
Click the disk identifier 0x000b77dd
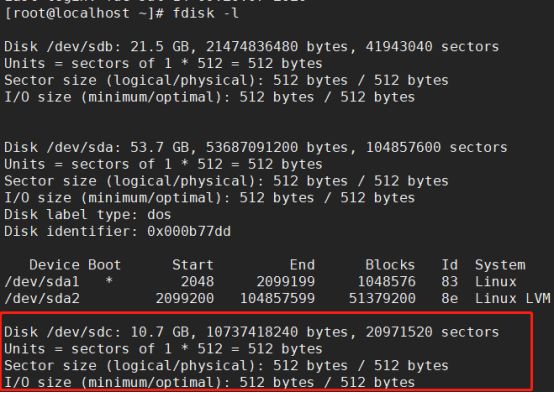[x=189, y=231]
